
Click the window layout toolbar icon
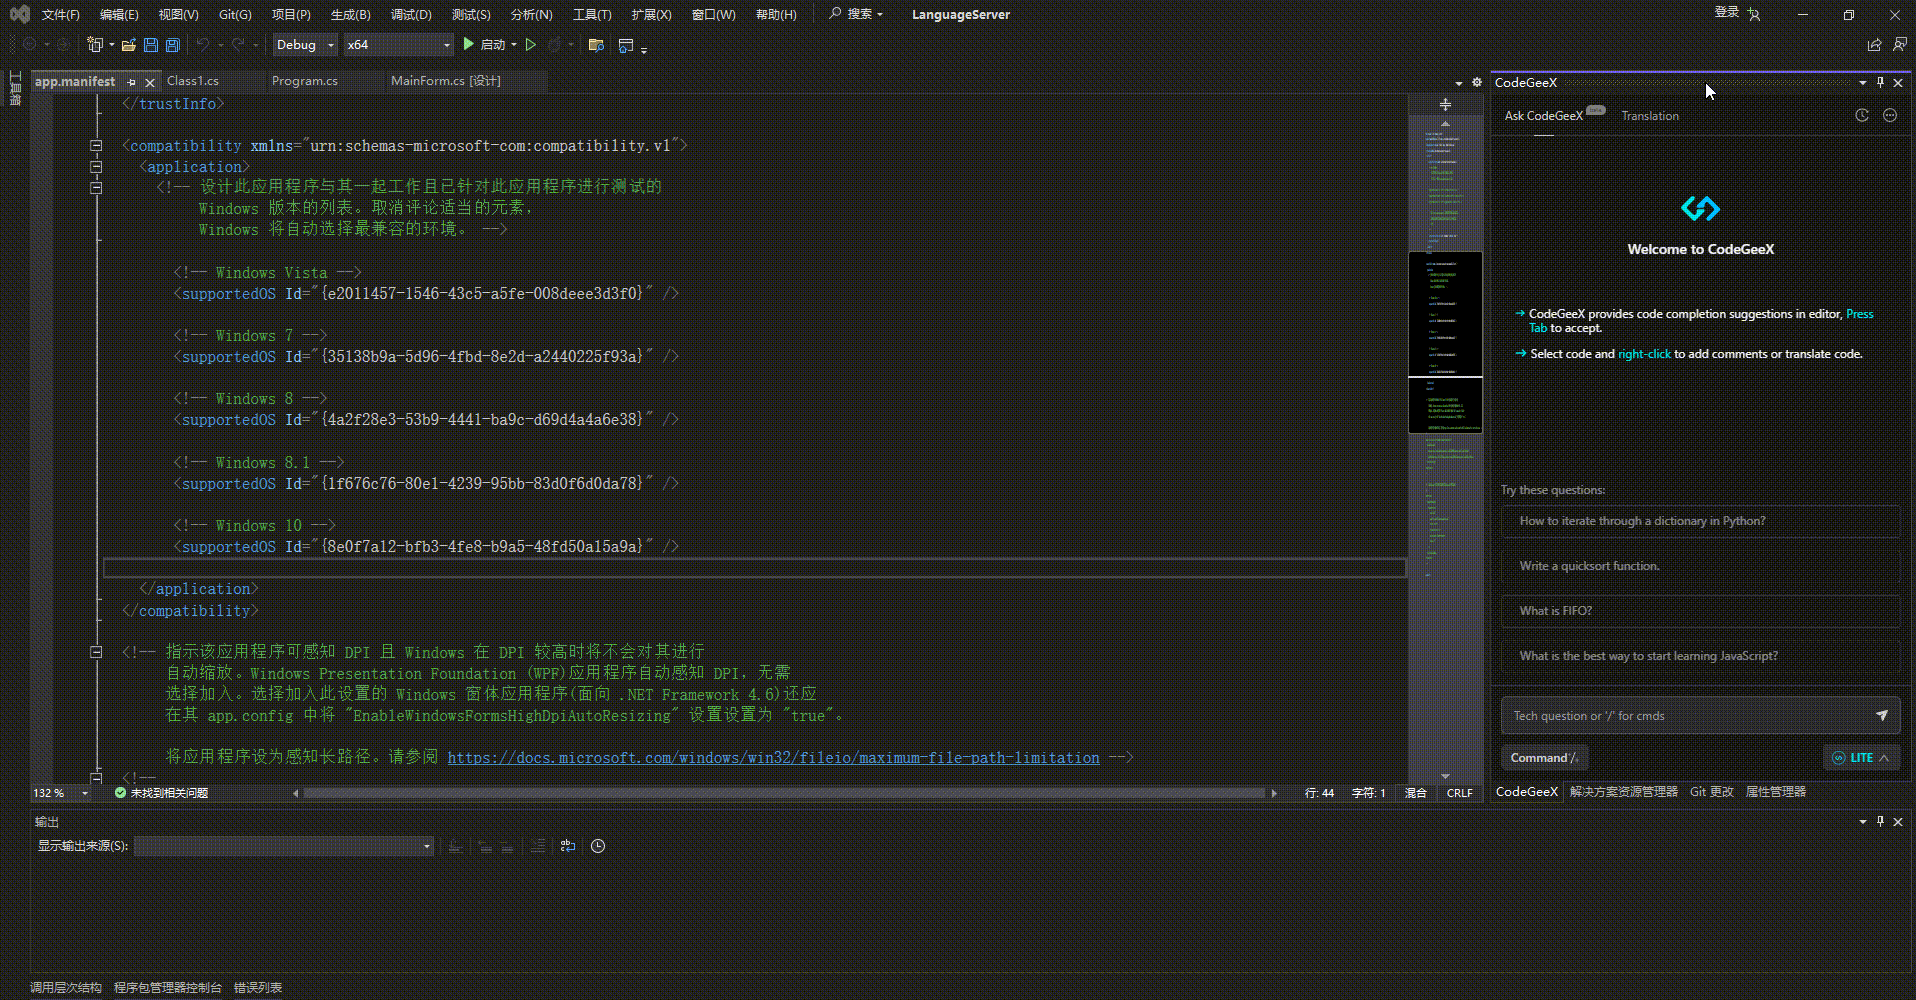pos(626,44)
